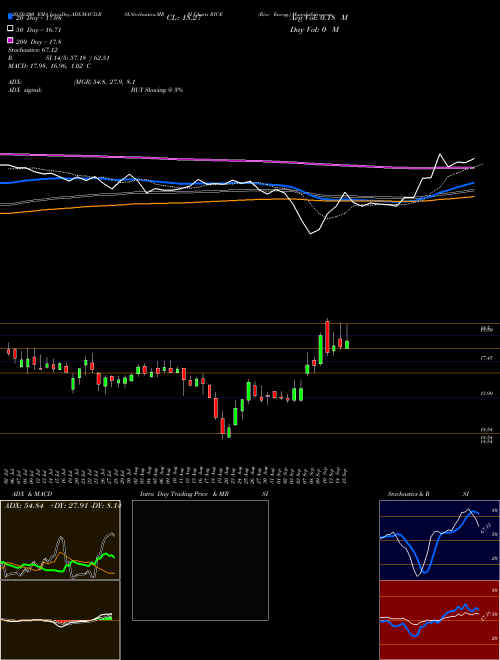500x660 pixels.
Task: Click the 'Stochastics: 67.12' readout
Action: coord(32,50)
